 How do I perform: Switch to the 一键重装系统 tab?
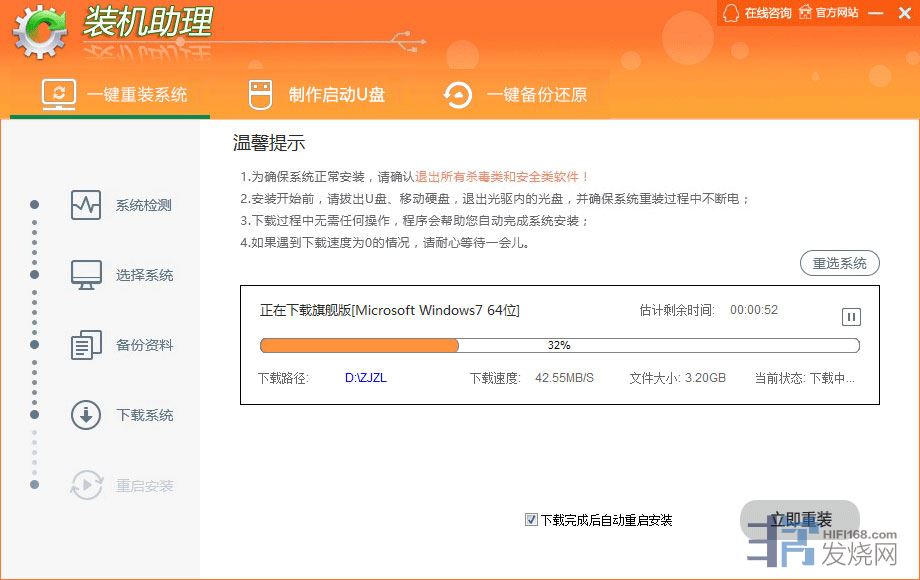(114, 95)
